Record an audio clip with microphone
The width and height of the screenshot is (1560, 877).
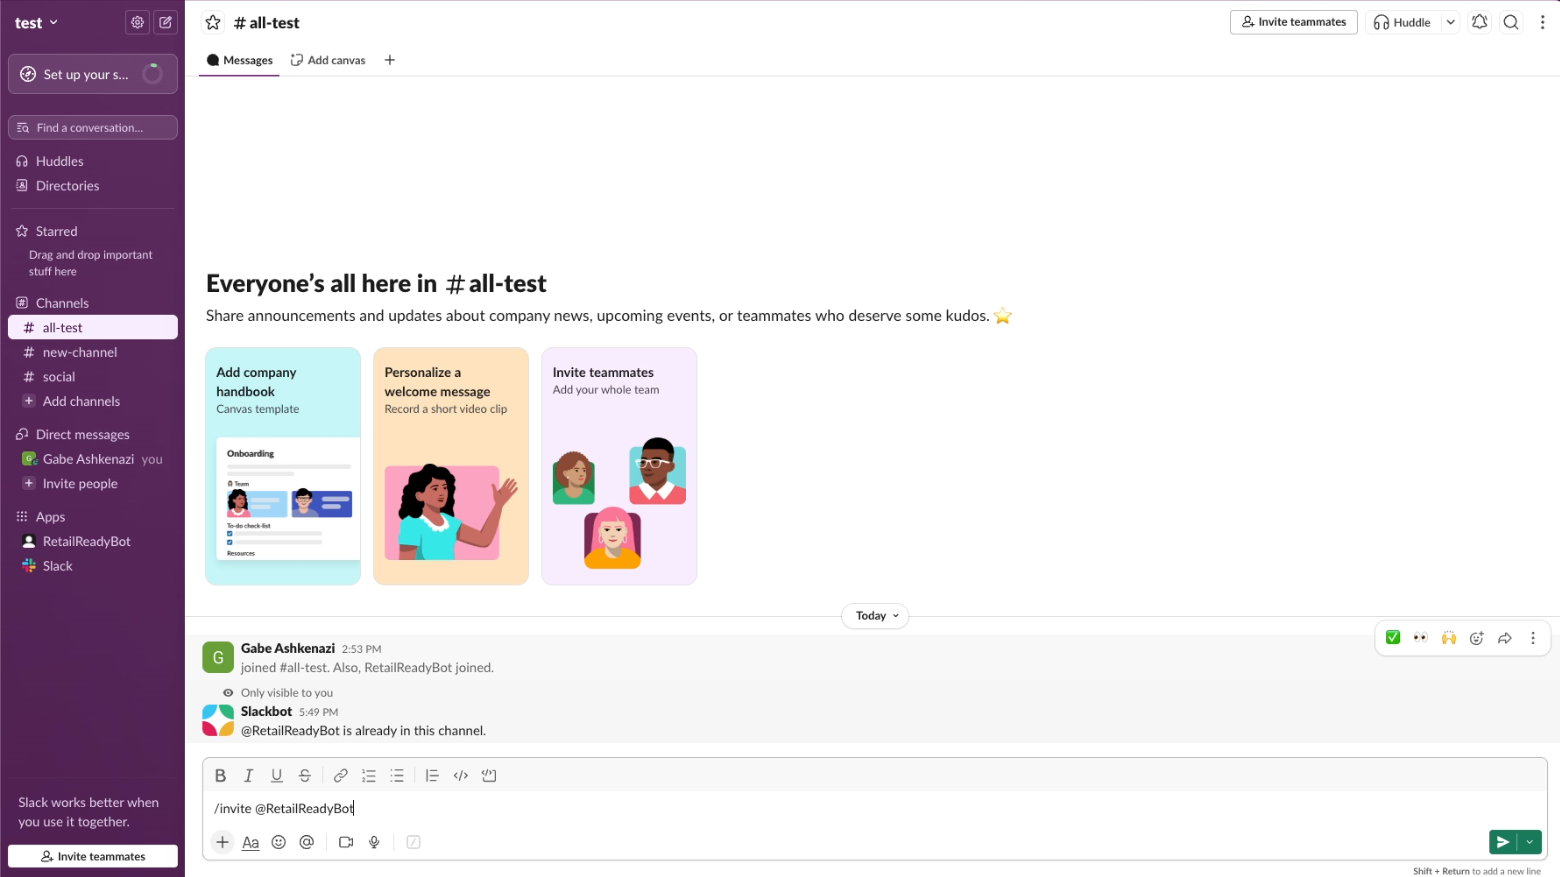pyautogui.click(x=374, y=842)
